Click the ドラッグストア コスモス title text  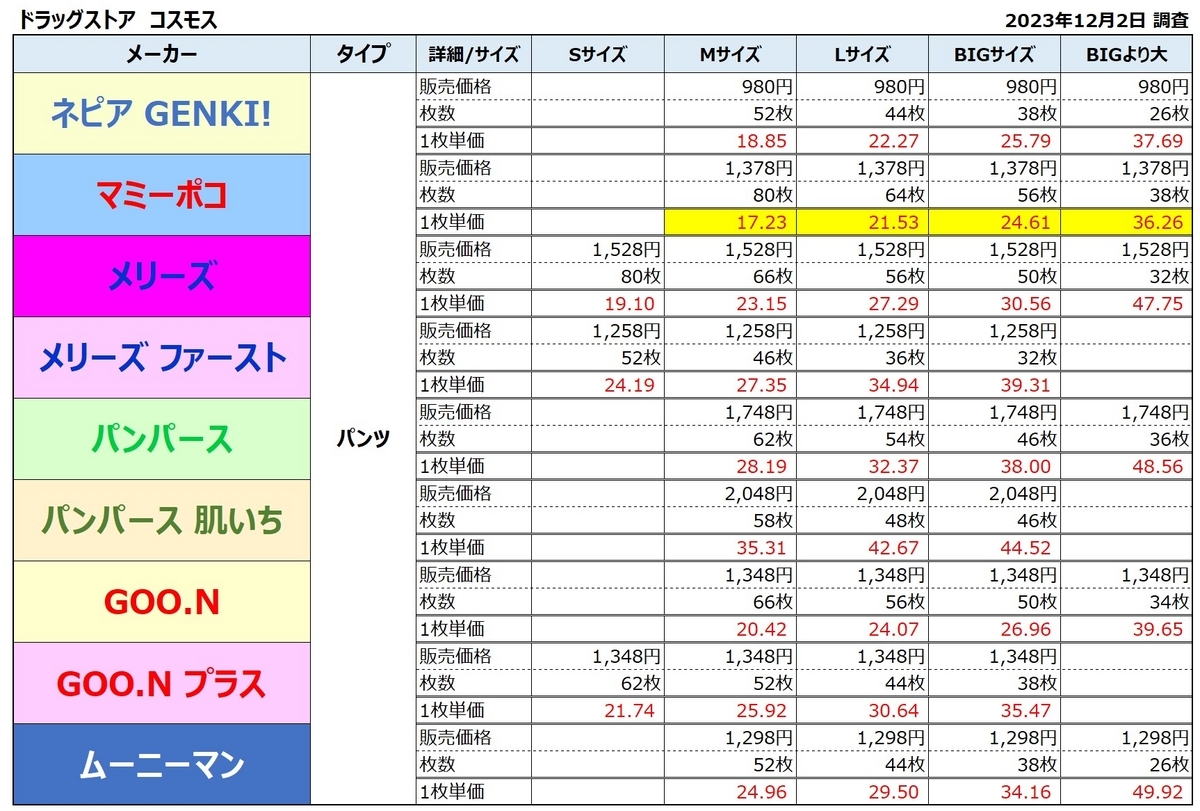click(x=118, y=19)
